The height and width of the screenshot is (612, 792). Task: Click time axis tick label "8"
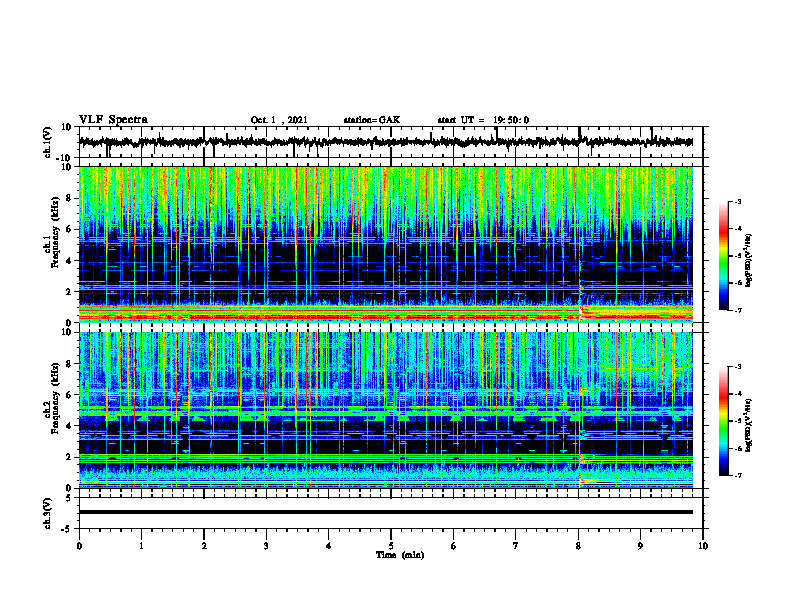(x=578, y=546)
